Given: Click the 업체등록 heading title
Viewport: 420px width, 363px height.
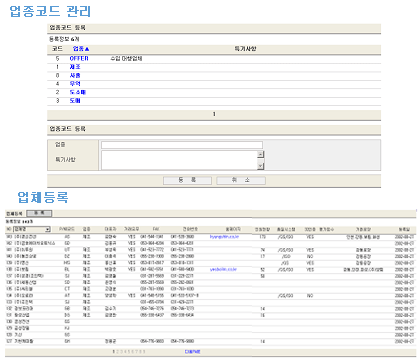Looking at the screenshot, I should pyautogui.click(x=43, y=197).
